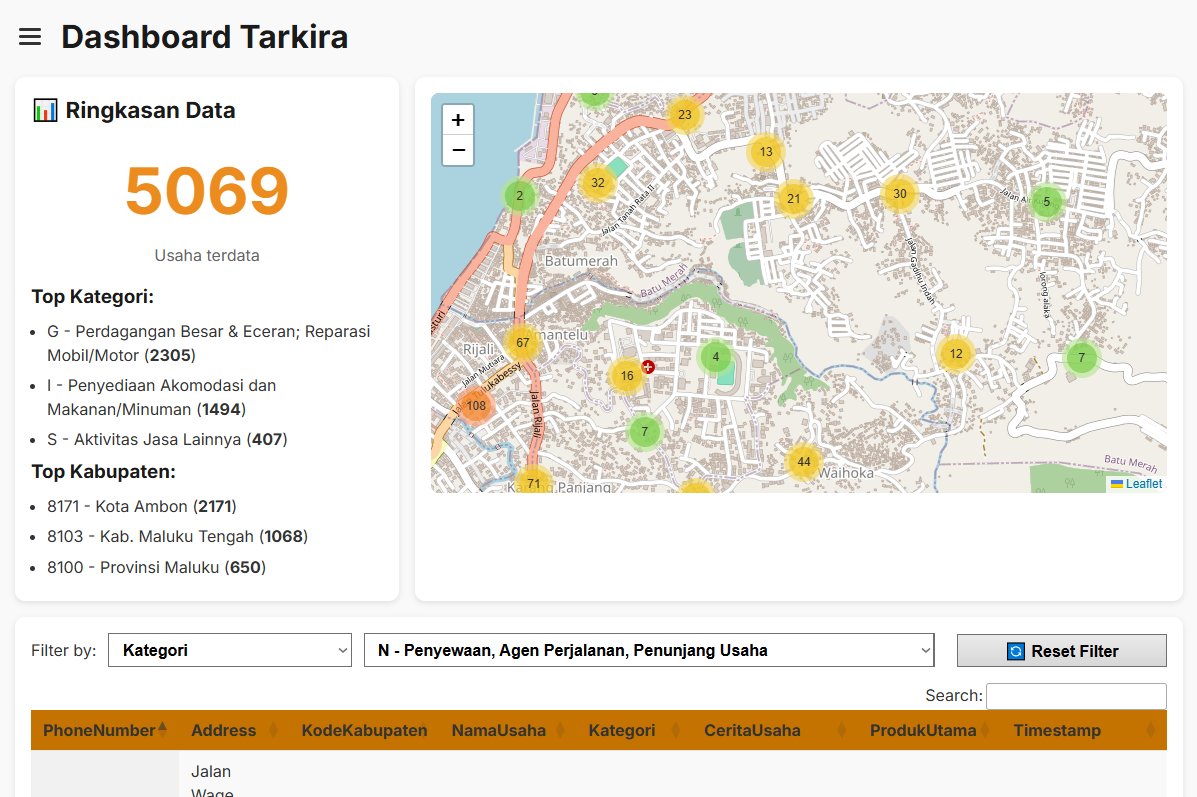Image resolution: width=1197 pixels, height=797 pixels.
Task: Click the 'Top Kabupaten:' heading
Action: [103, 472]
